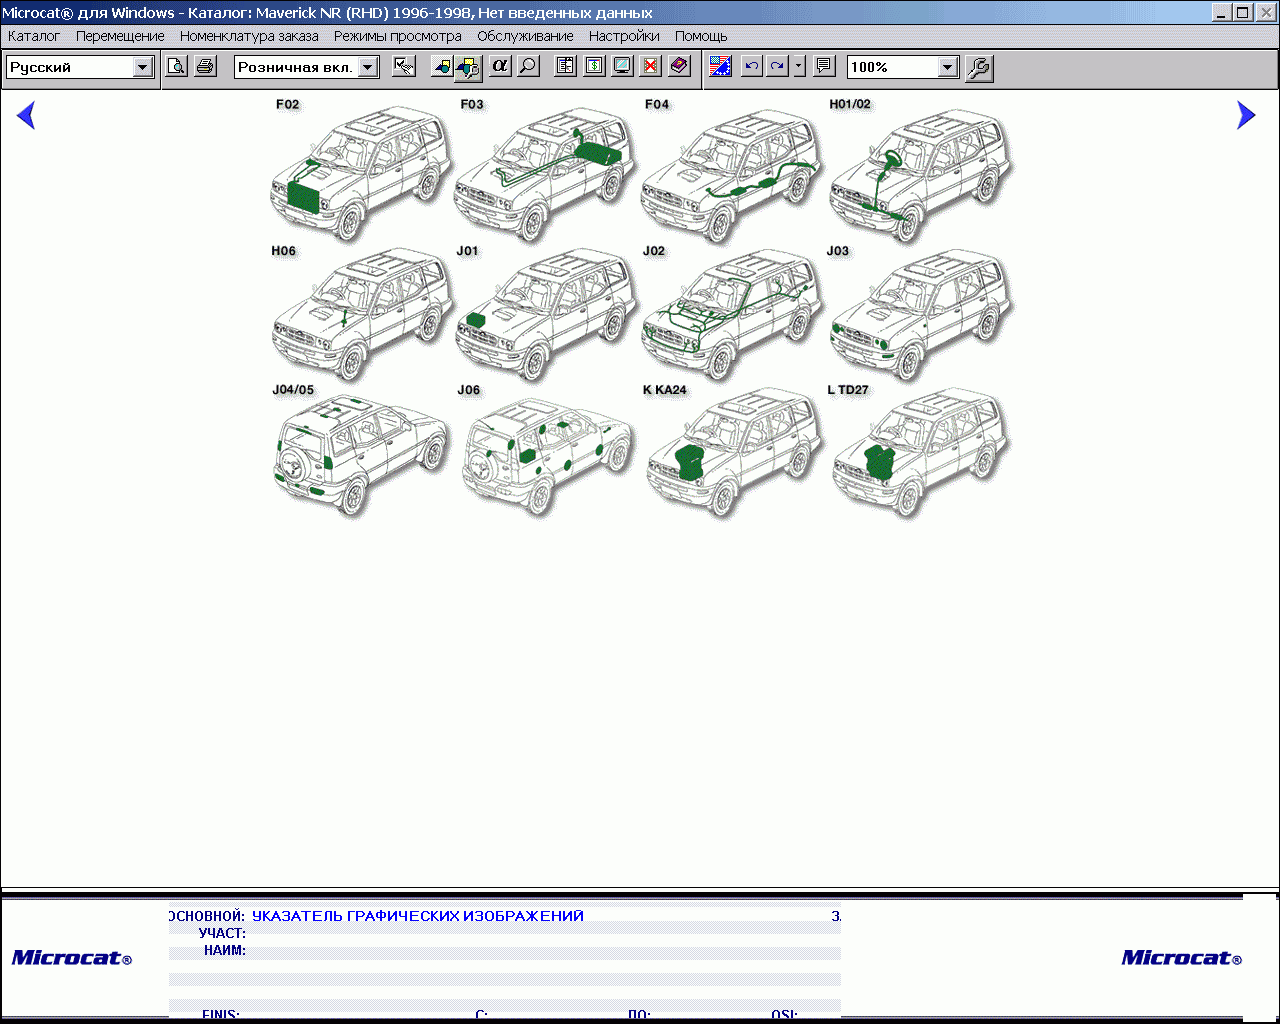Go to next page with right arrow

coord(1245,115)
